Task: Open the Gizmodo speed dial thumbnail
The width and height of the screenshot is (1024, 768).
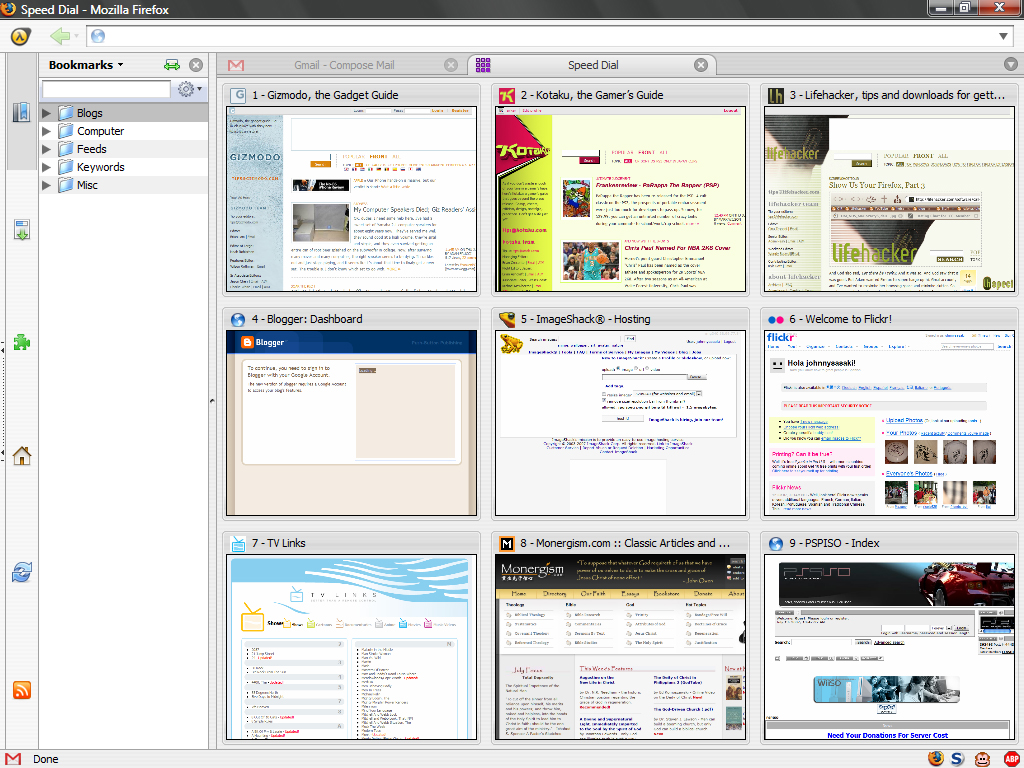Action: click(351, 199)
